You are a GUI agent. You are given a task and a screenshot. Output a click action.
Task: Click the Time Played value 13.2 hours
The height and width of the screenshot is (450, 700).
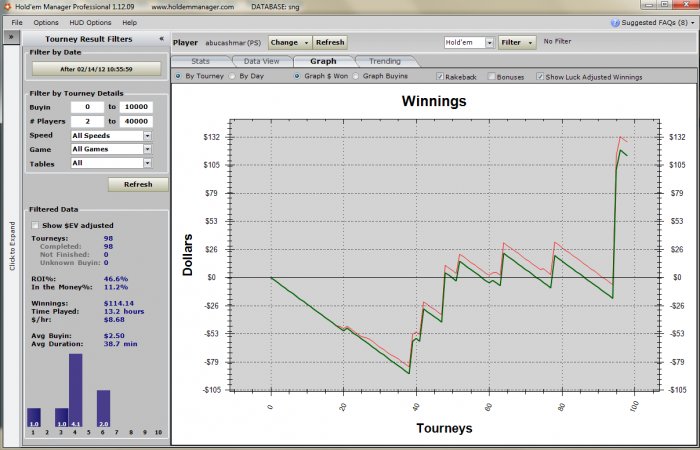click(x=124, y=312)
